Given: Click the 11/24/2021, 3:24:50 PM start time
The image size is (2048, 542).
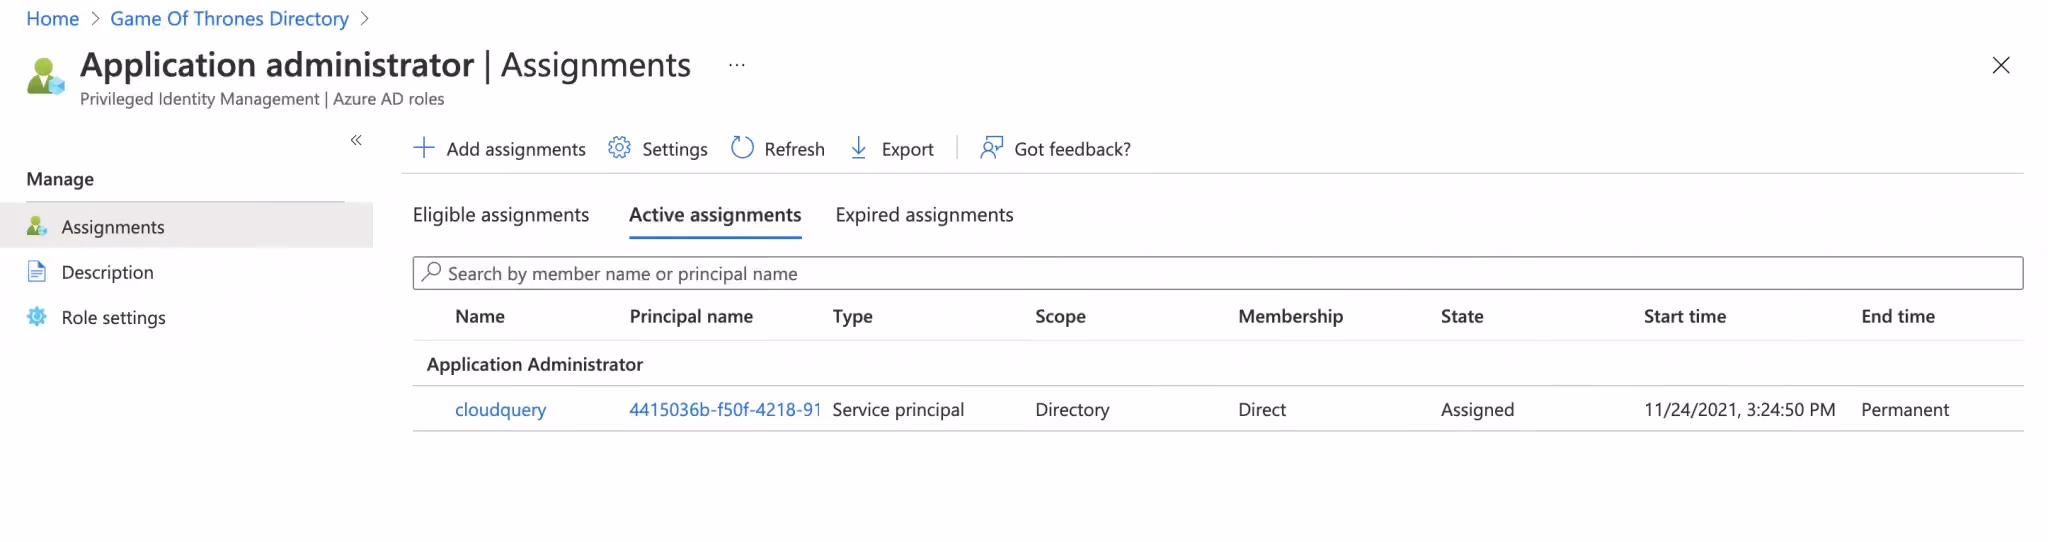Looking at the screenshot, I should pos(1739,410).
